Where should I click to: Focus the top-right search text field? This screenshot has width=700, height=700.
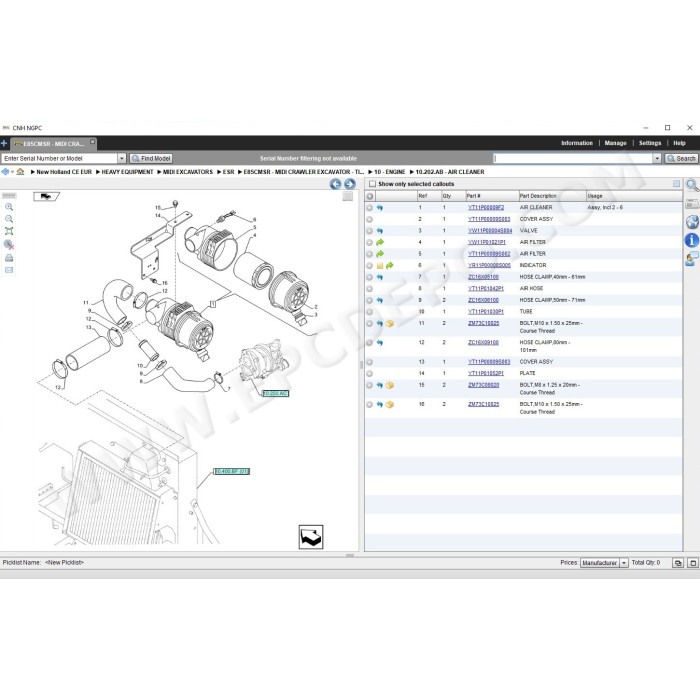coord(573,158)
